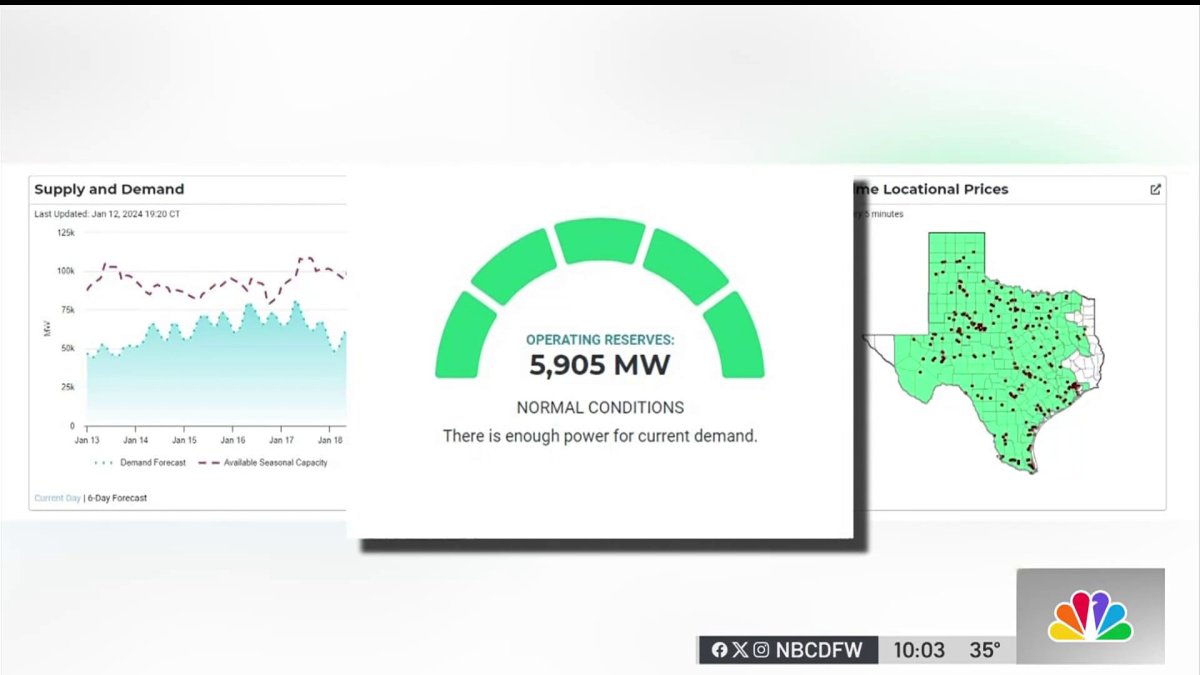Click the NBCDFW station label
Screen dimensions: 1200x675
point(820,649)
